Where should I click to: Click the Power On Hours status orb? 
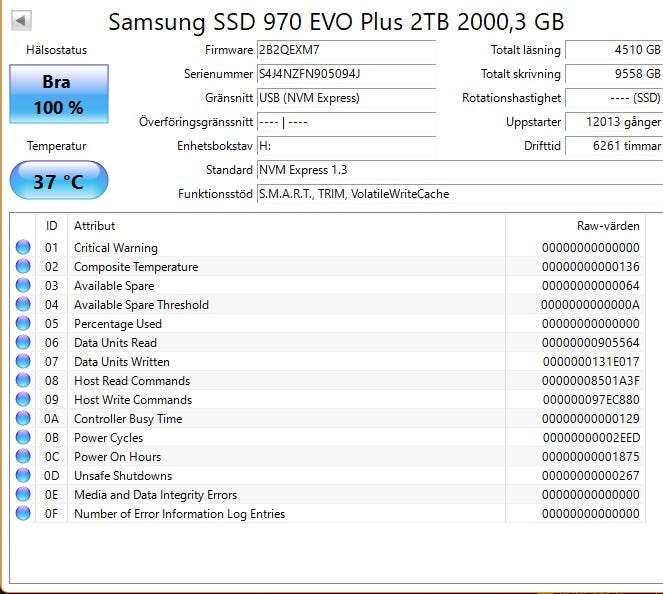23,457
